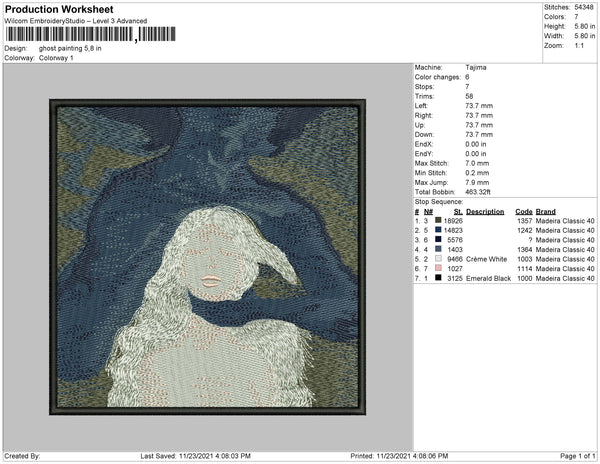This screenshot has height=464, width=600.
Task: Click the 'Crème White' description
Action: 486,259
